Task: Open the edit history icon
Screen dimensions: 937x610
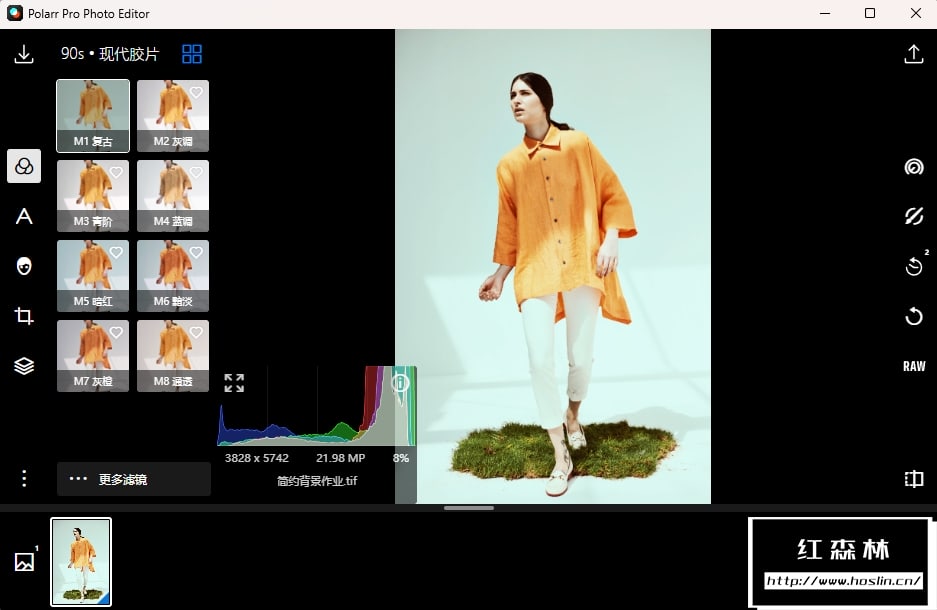Action: coord(914,266)
